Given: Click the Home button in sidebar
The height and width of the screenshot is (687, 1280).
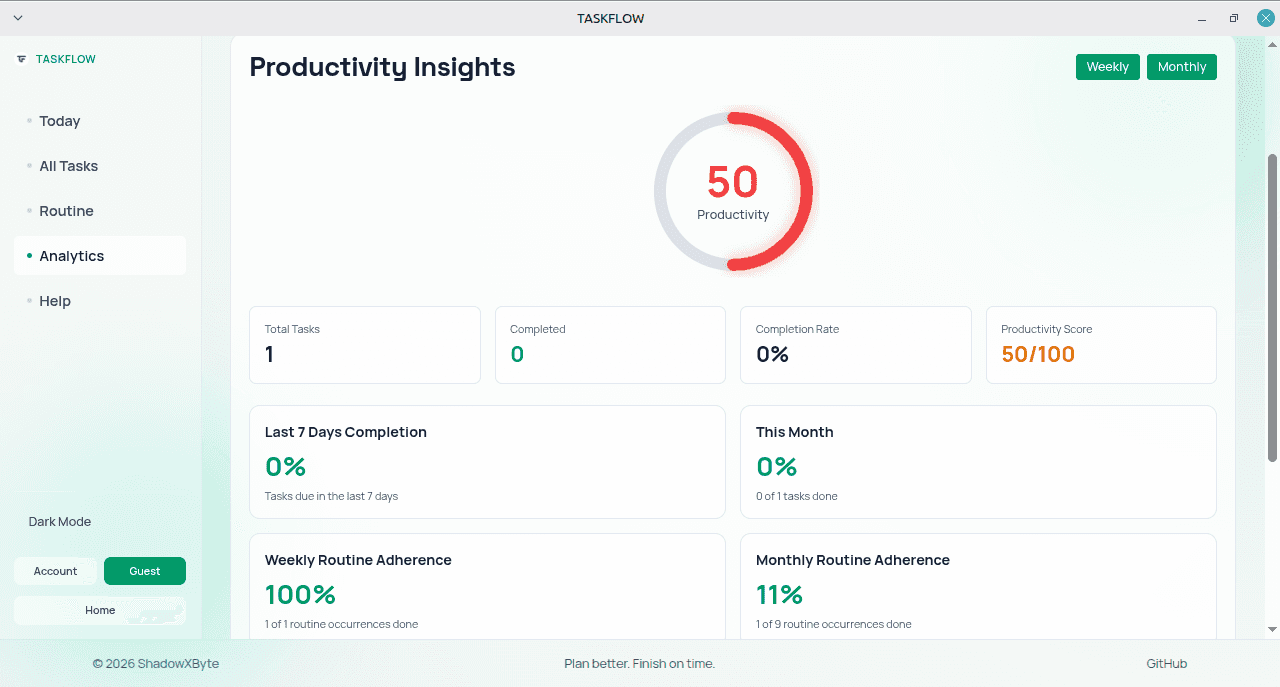Looking at the screenshot, I should click(100, 610).
